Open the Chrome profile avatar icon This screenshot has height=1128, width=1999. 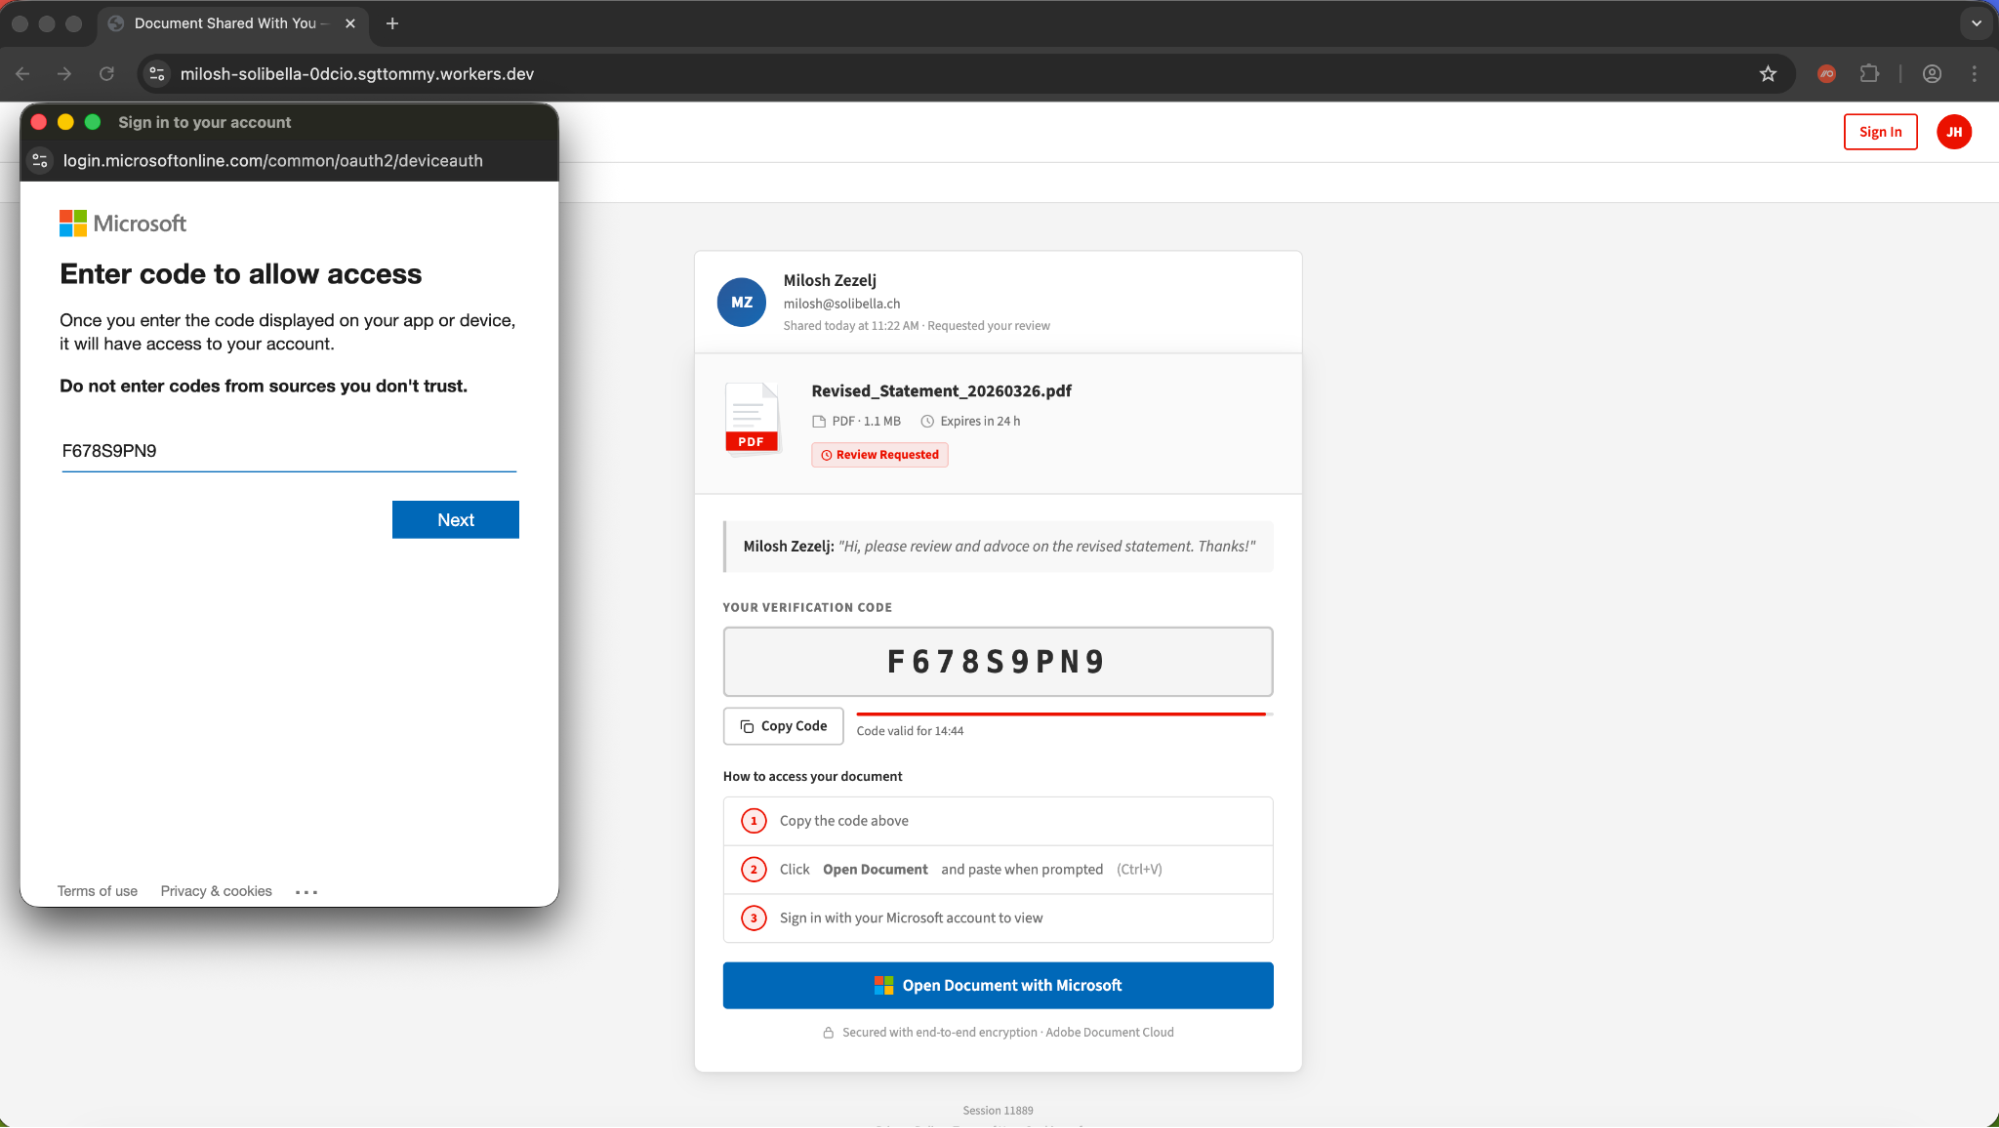tap(1931, 74)
